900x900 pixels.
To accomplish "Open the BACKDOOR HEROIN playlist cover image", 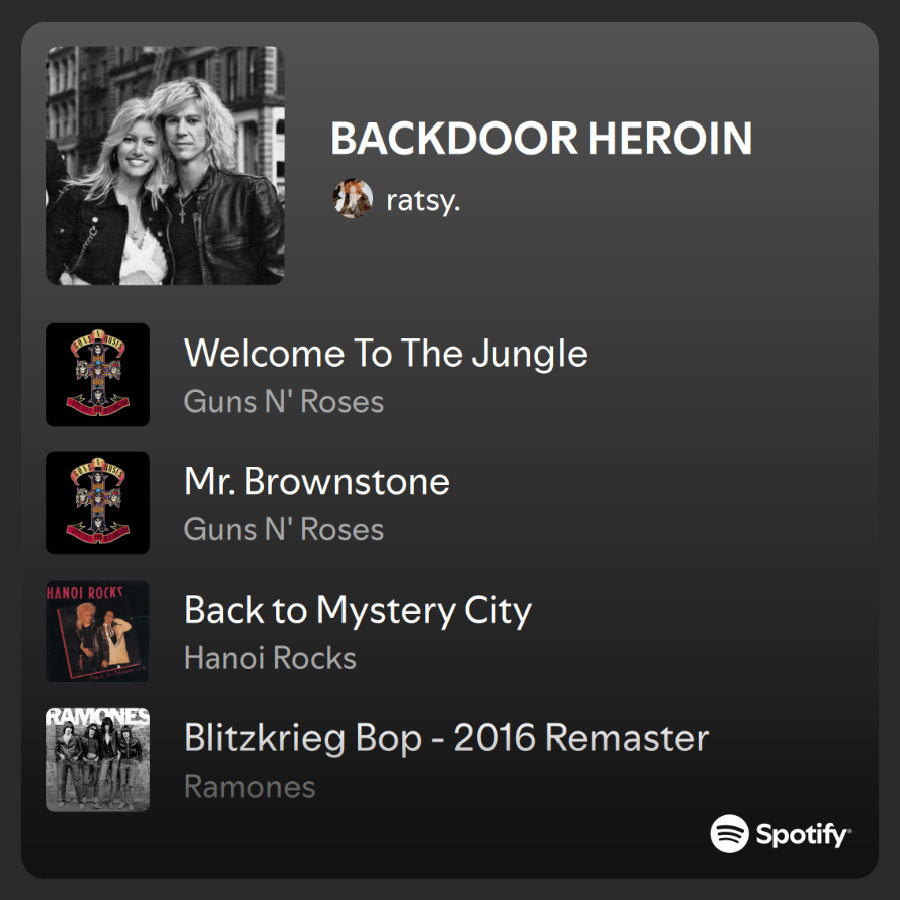I will click(165, 166).
